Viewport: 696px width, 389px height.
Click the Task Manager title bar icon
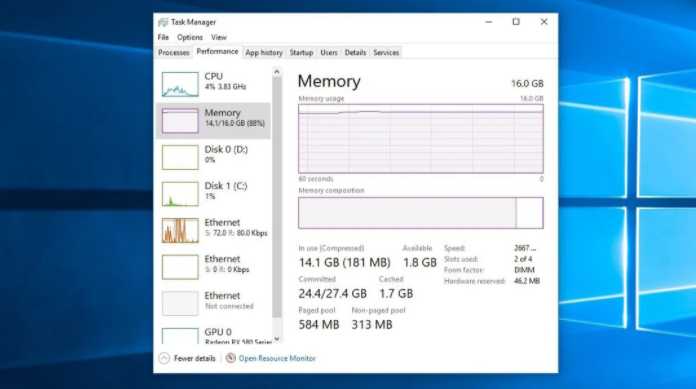click(163, 22)
